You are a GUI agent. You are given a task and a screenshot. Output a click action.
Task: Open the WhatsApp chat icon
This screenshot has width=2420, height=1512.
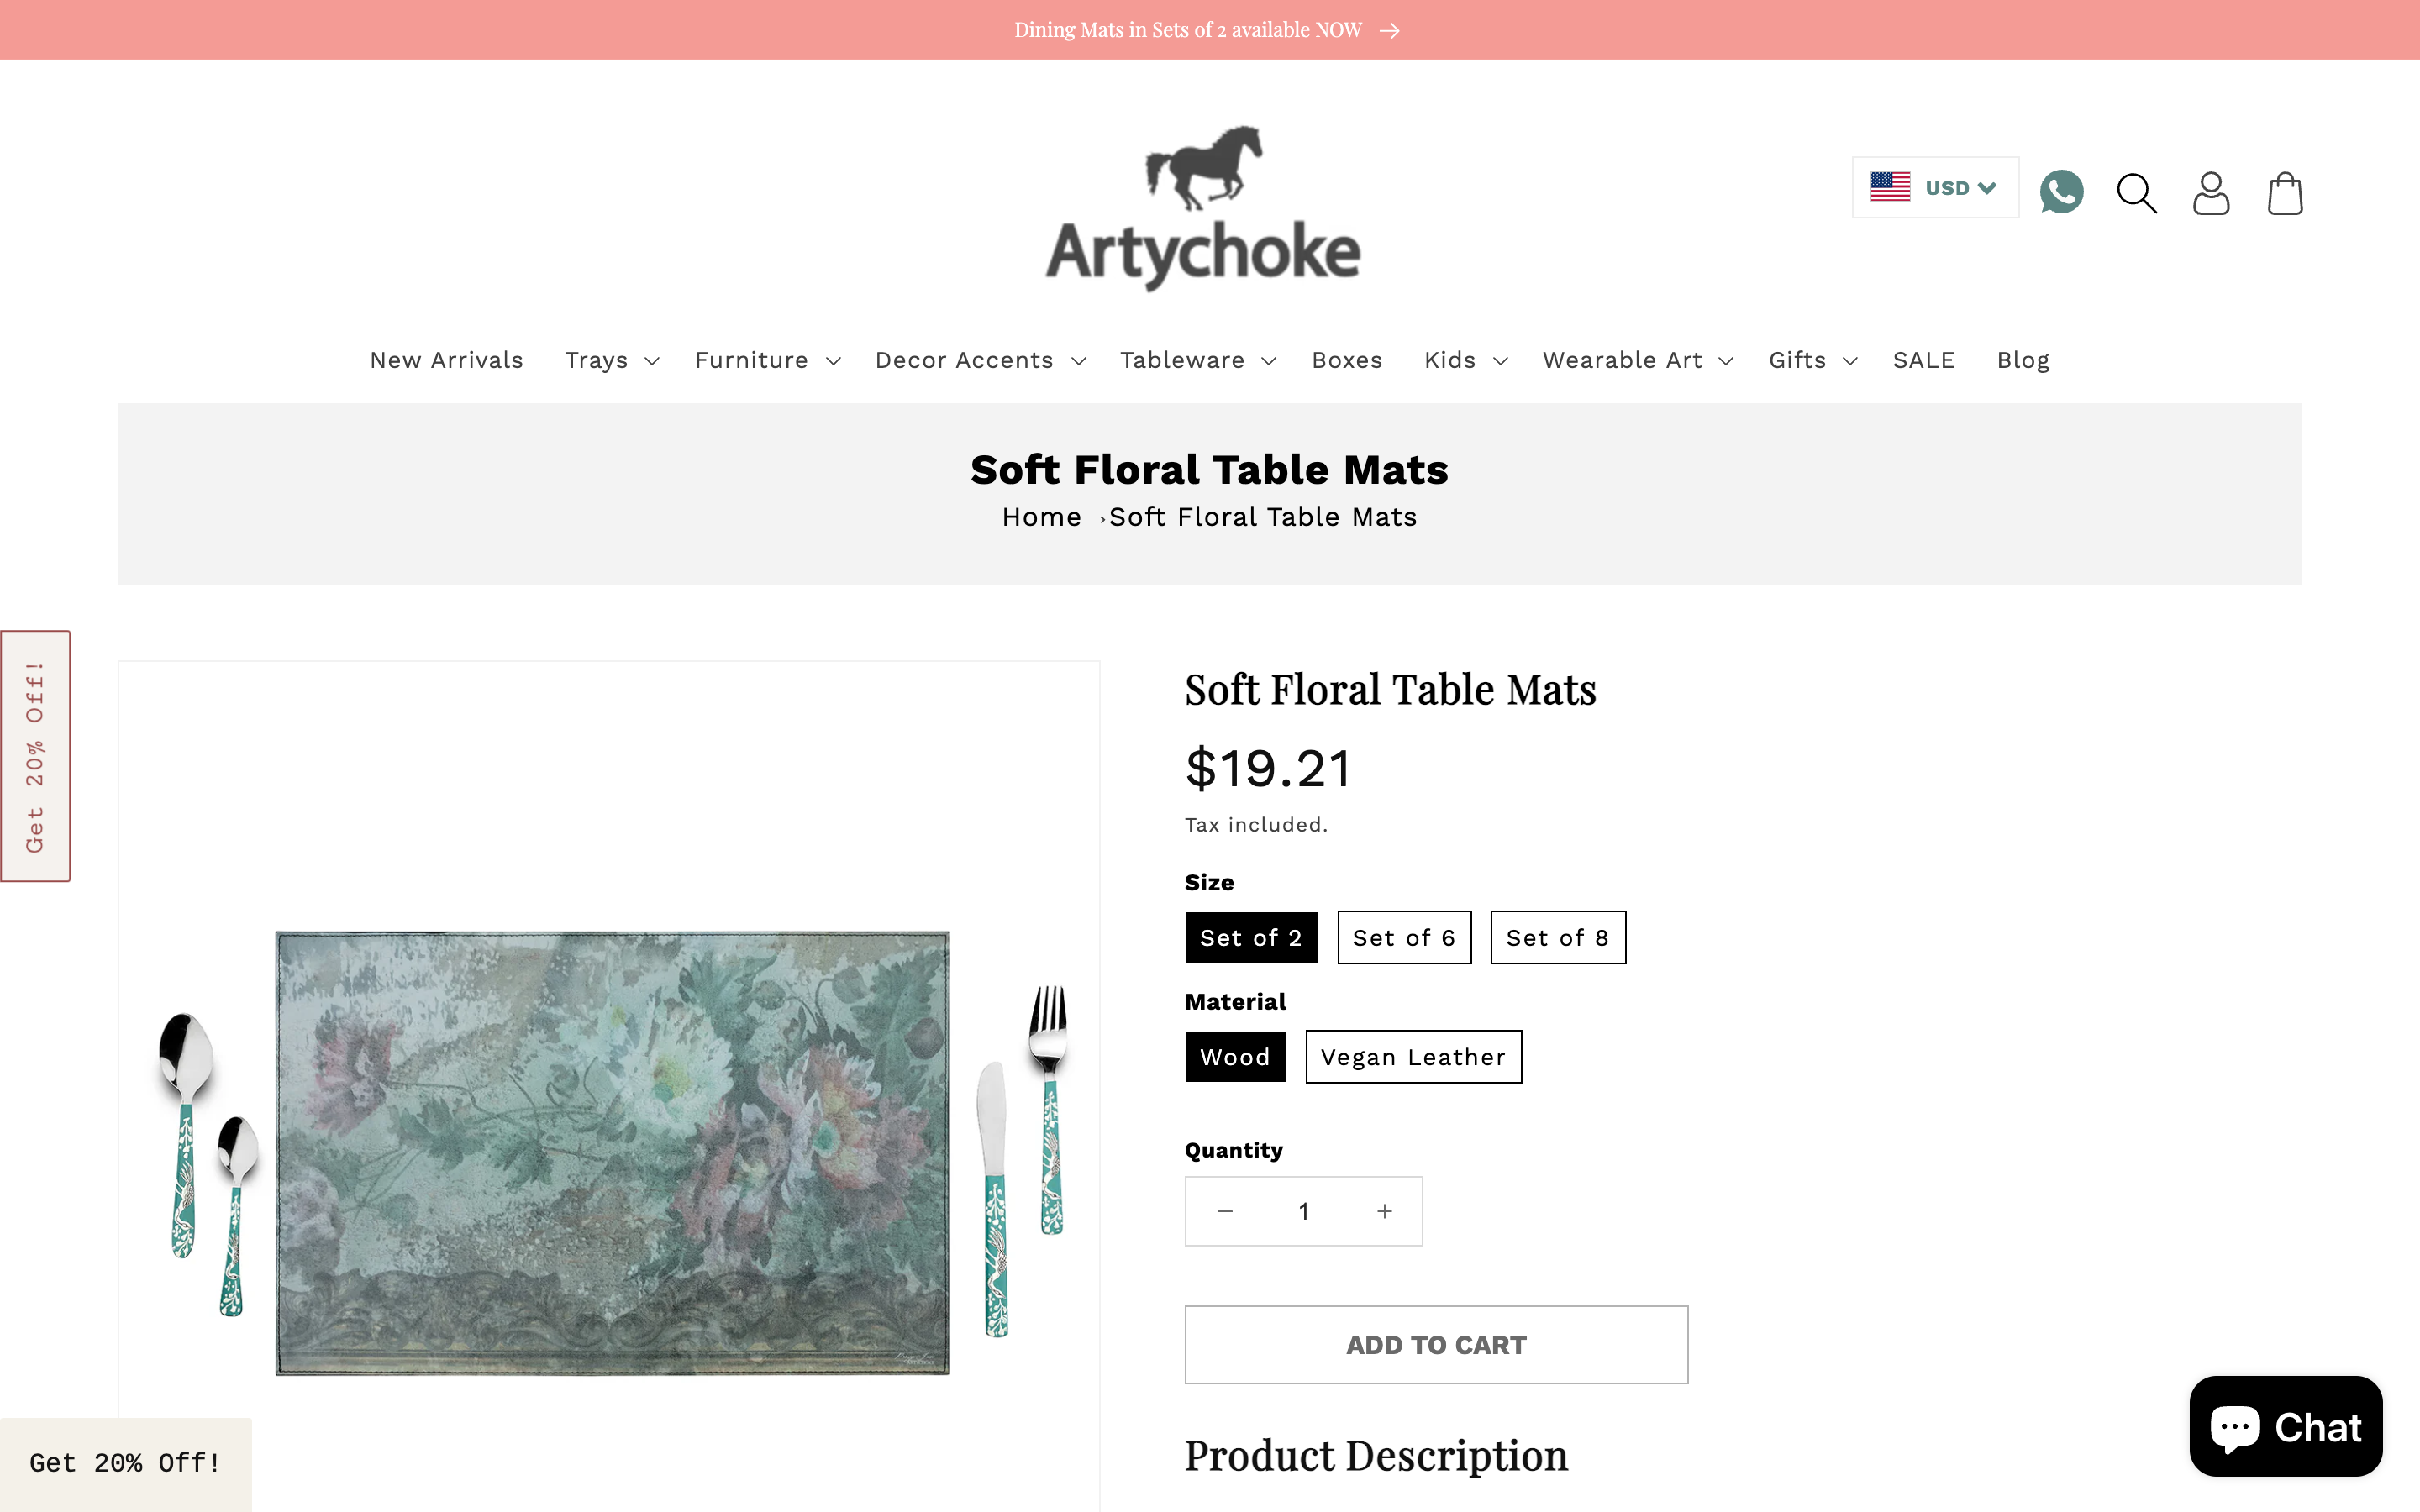(2061, 191)
